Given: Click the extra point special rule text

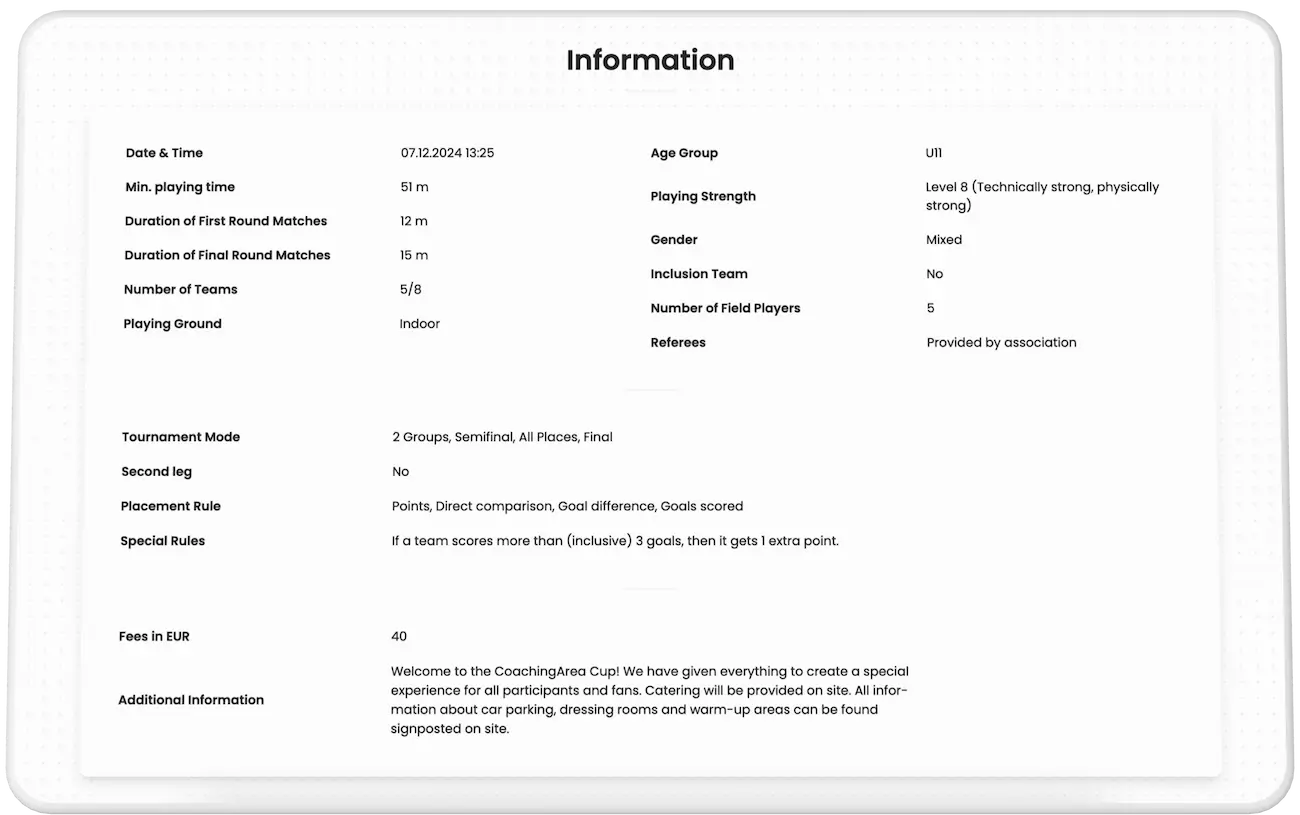Looking at the screenshot, I should pos(615,541).
